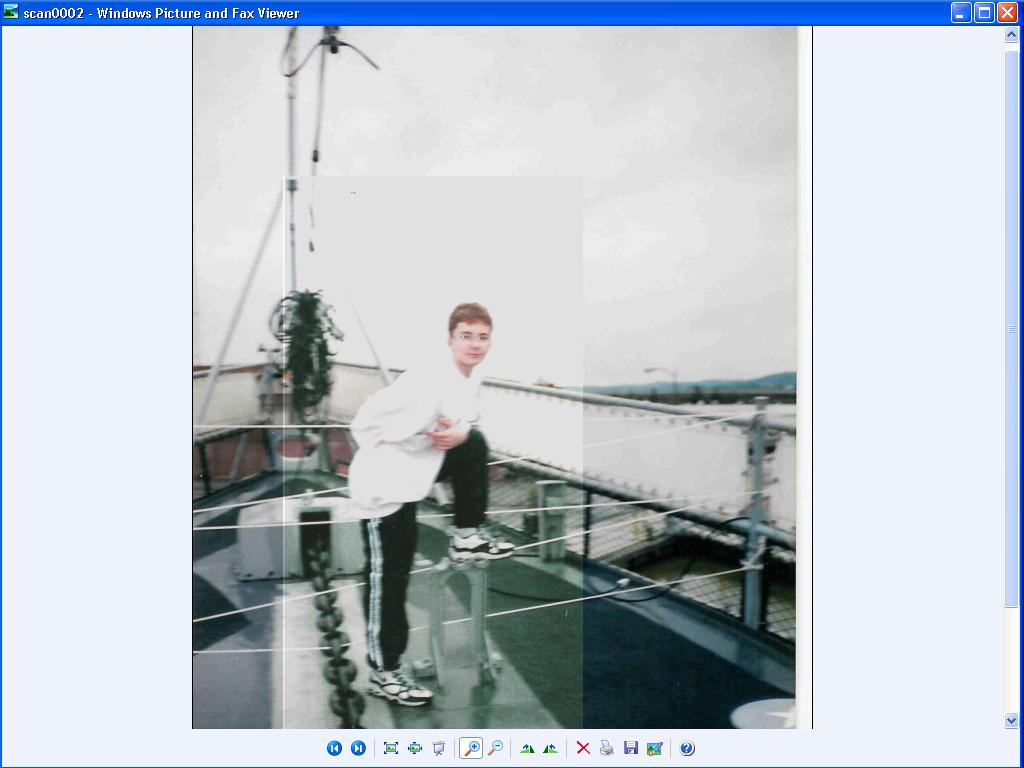Go to the previous image
Image resolution: width=1024 pixels, height=768 pixels.
[334, 748]
